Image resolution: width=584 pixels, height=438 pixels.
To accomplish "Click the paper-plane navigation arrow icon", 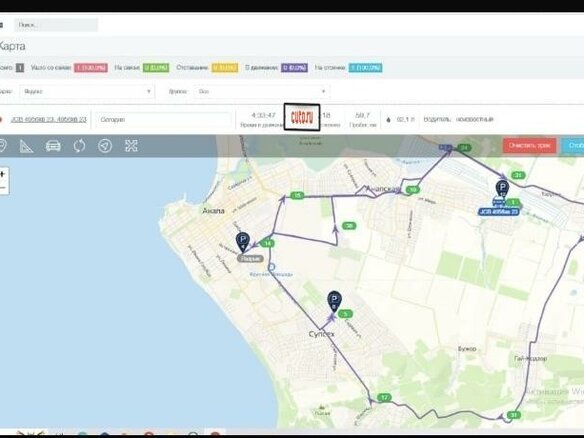I will click(x=105, y=146).
